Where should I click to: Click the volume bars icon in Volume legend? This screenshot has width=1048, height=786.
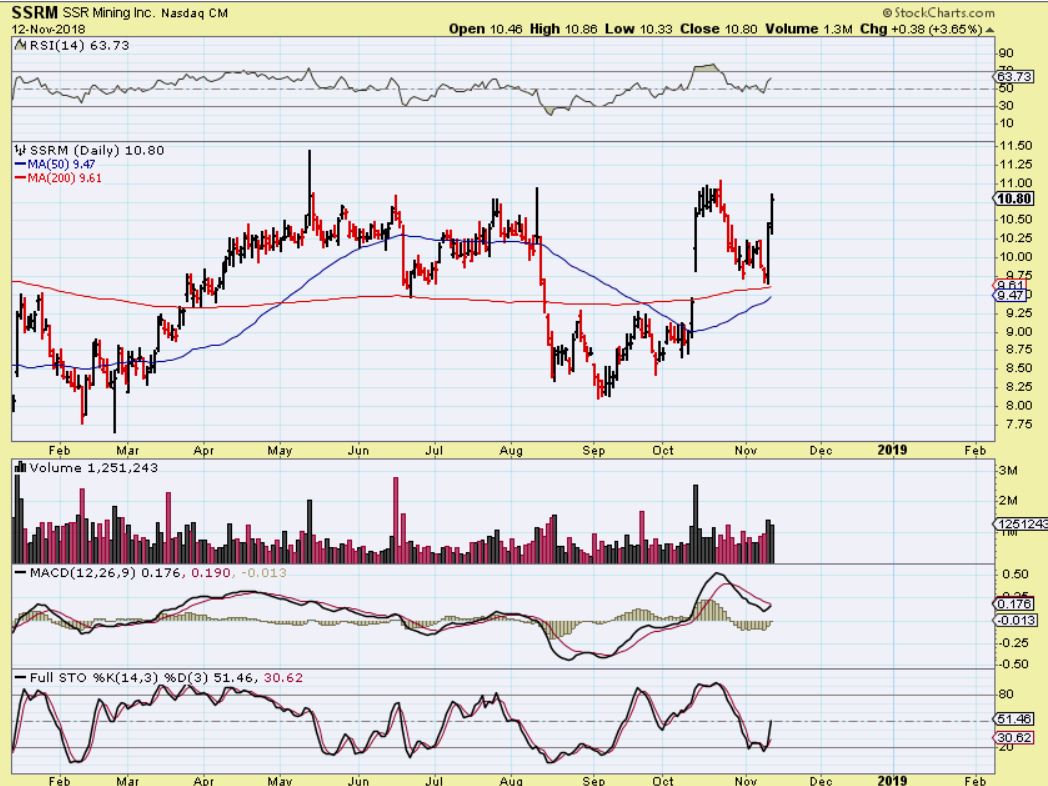(20, 467)
